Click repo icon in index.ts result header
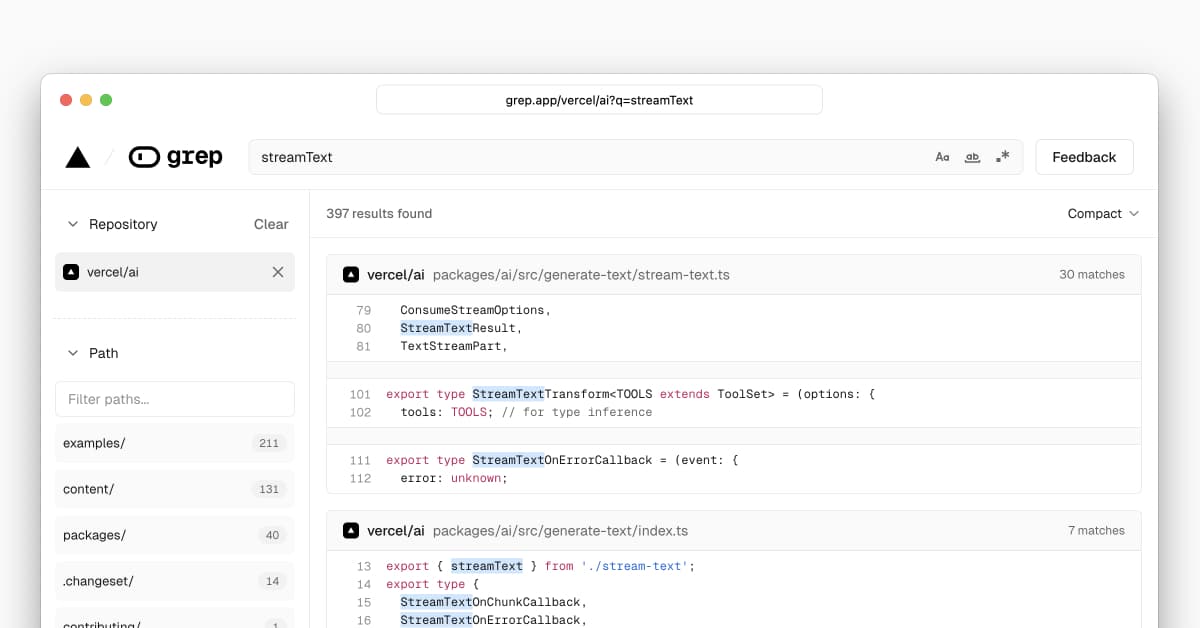Image resolution: width=1200 pixels, height=628 pixels. coord(351,530)
